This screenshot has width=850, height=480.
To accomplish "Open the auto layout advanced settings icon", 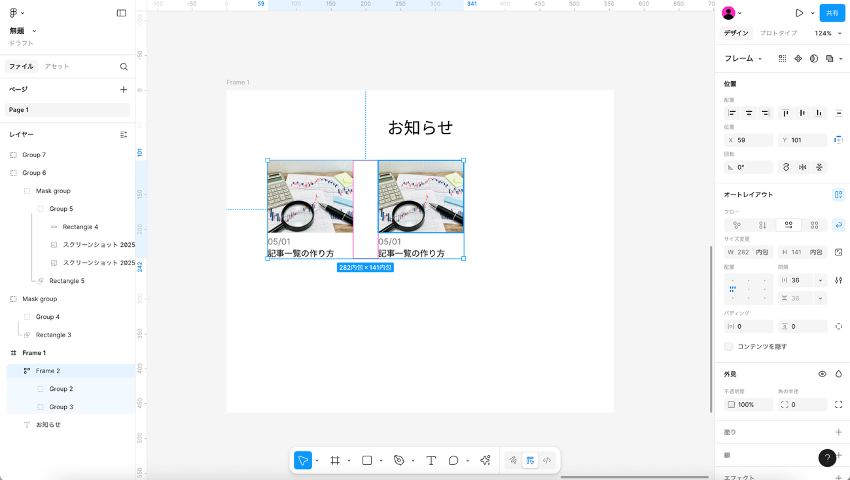I will (839, 280).
